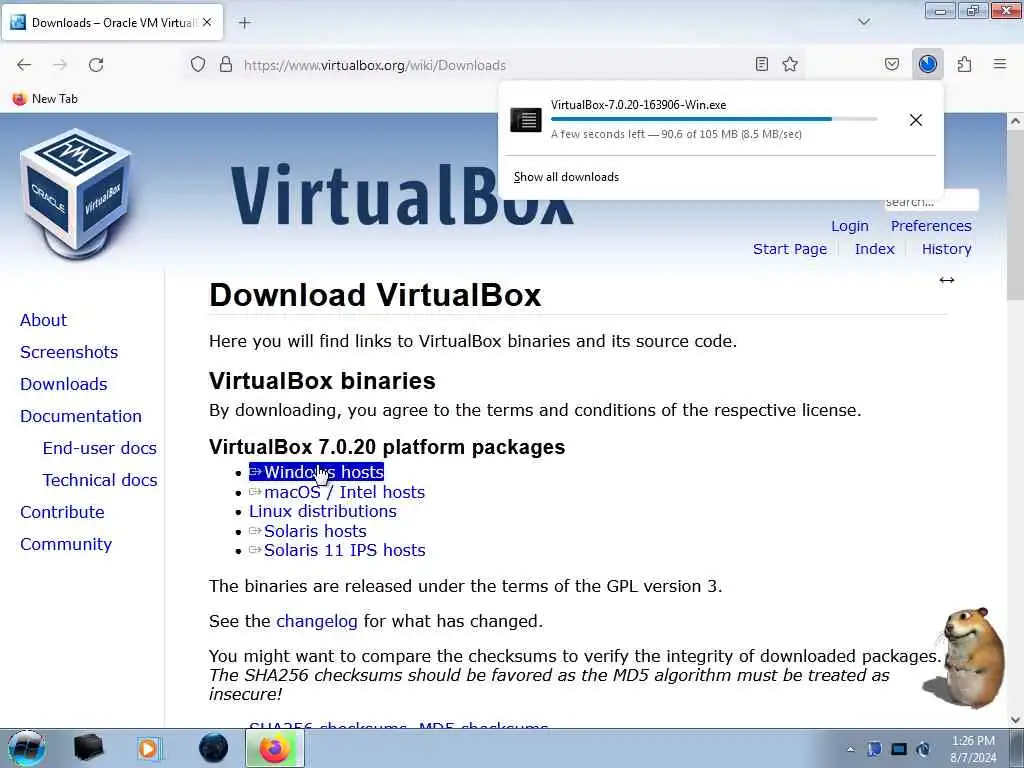The width and height of the screenshot is (1024, 768).
Task: Click the downloads progress toolbar icon
Action: tap(928, 64)
